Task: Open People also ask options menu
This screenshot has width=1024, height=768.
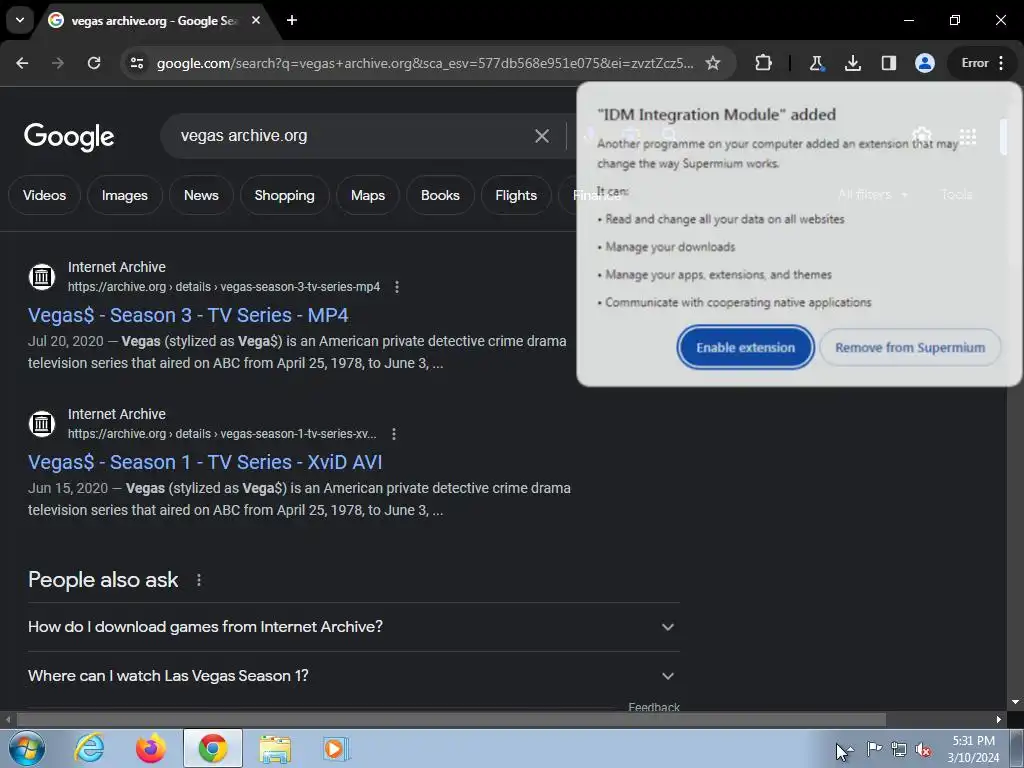Action: coord(199,580)
